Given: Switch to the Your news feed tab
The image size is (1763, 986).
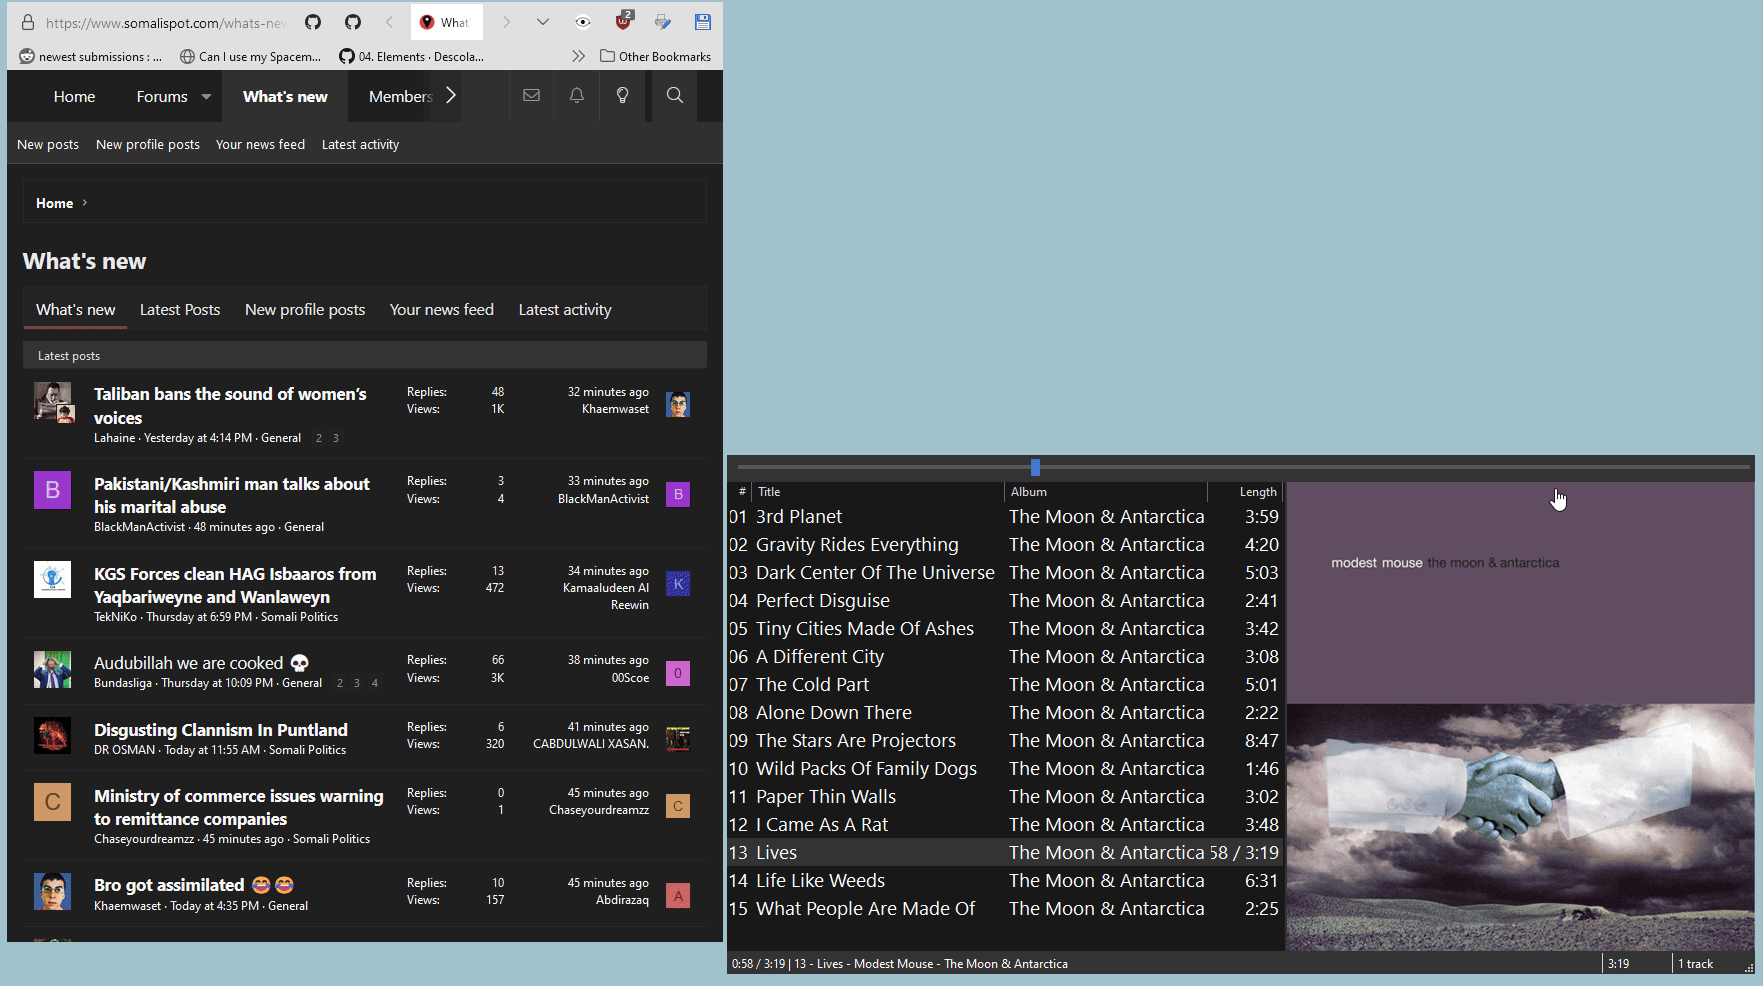Looking at the screenshot, I should click(441, 310).
